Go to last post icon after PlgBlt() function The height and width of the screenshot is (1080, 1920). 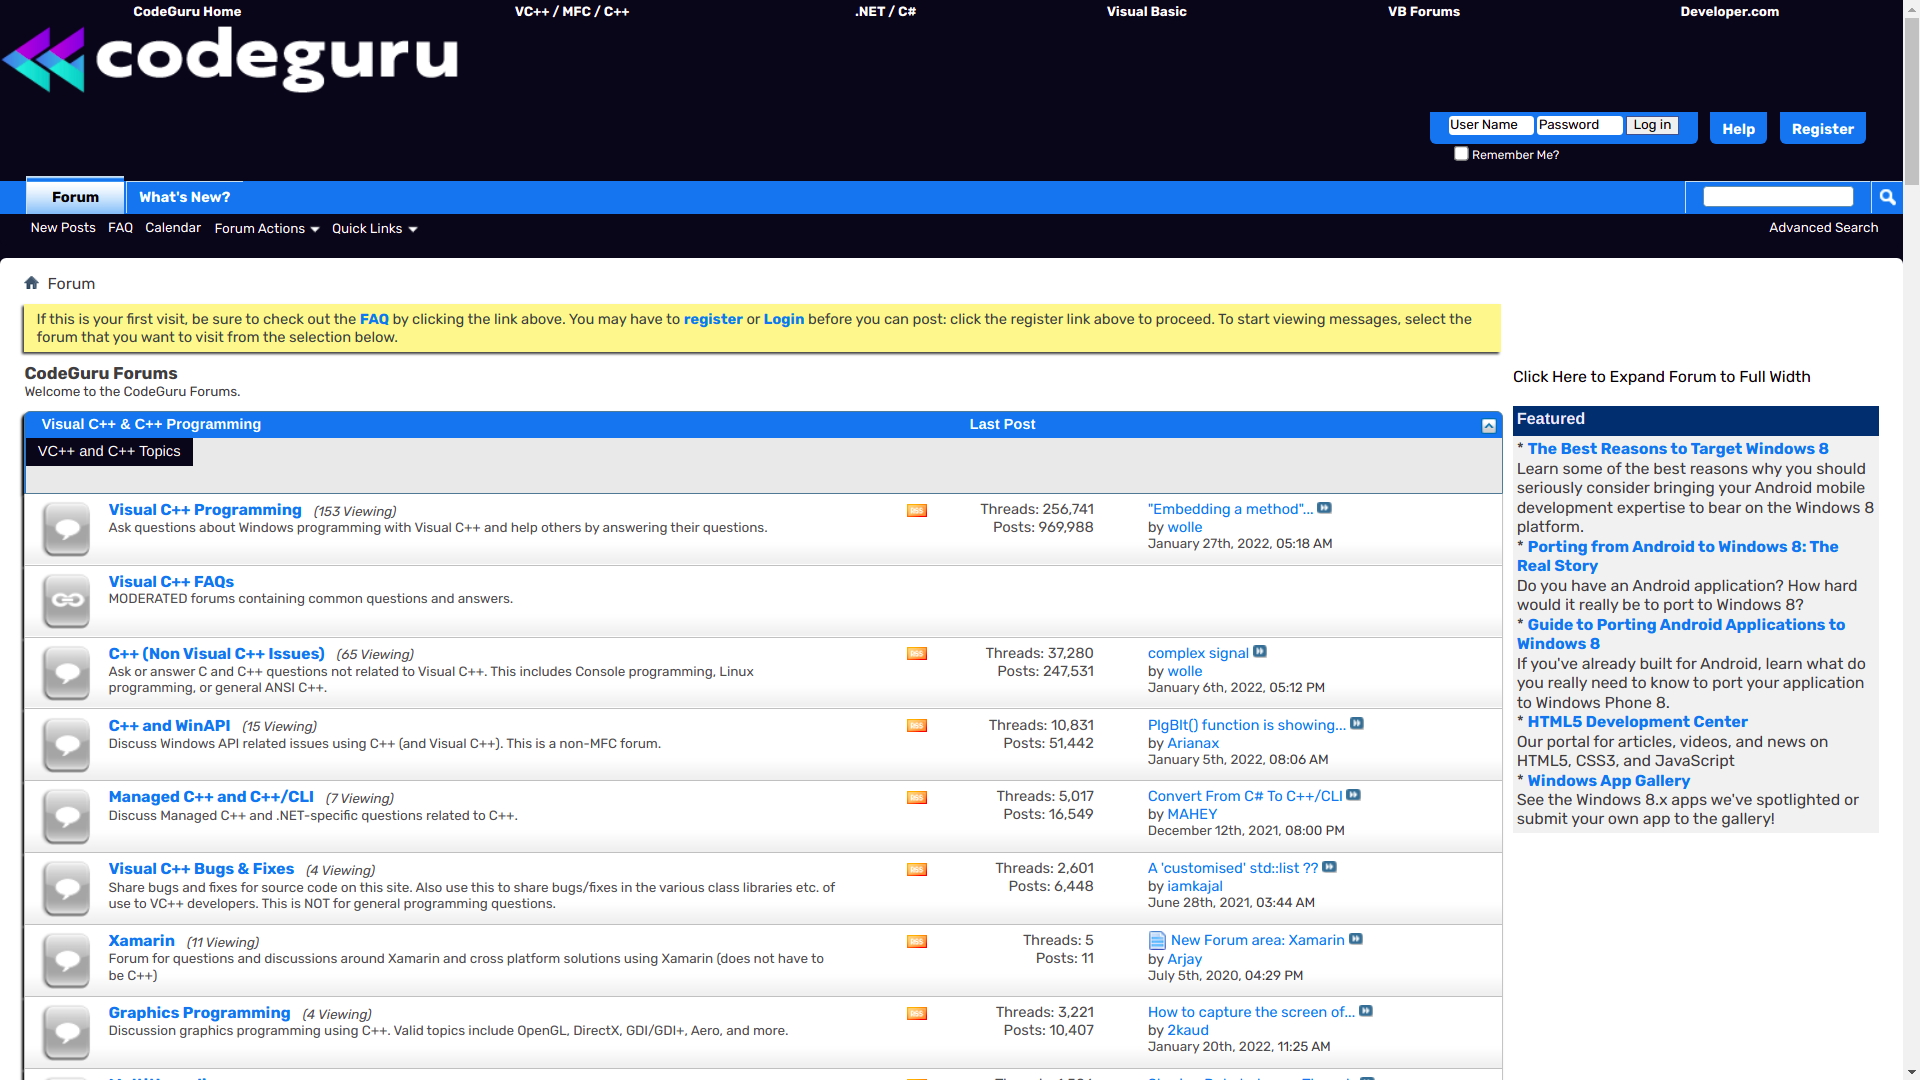coord(1357,724)
